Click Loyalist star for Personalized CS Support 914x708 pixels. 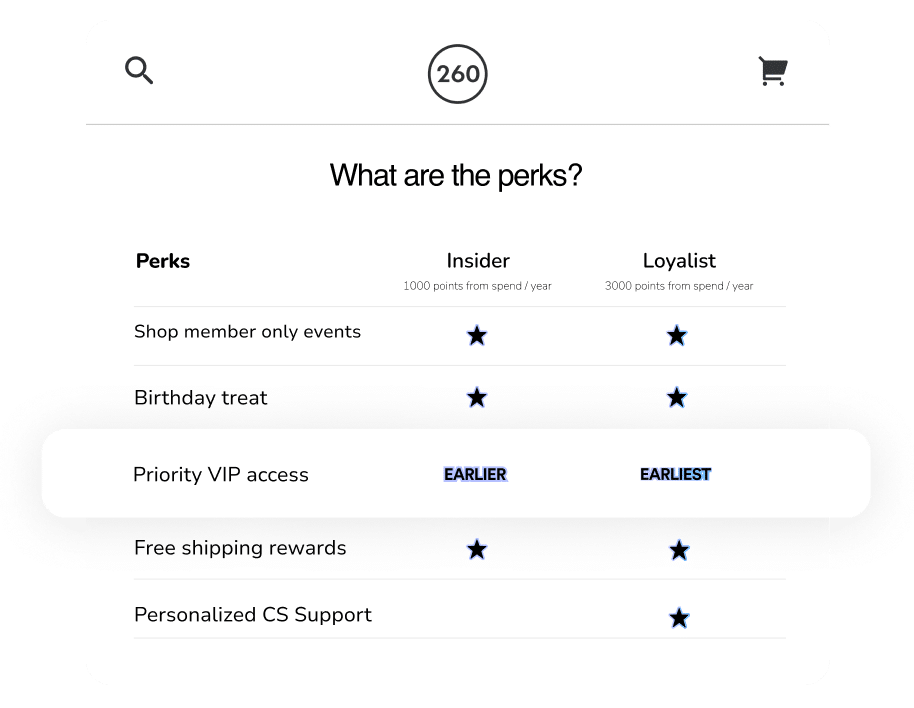pos(679,618)
